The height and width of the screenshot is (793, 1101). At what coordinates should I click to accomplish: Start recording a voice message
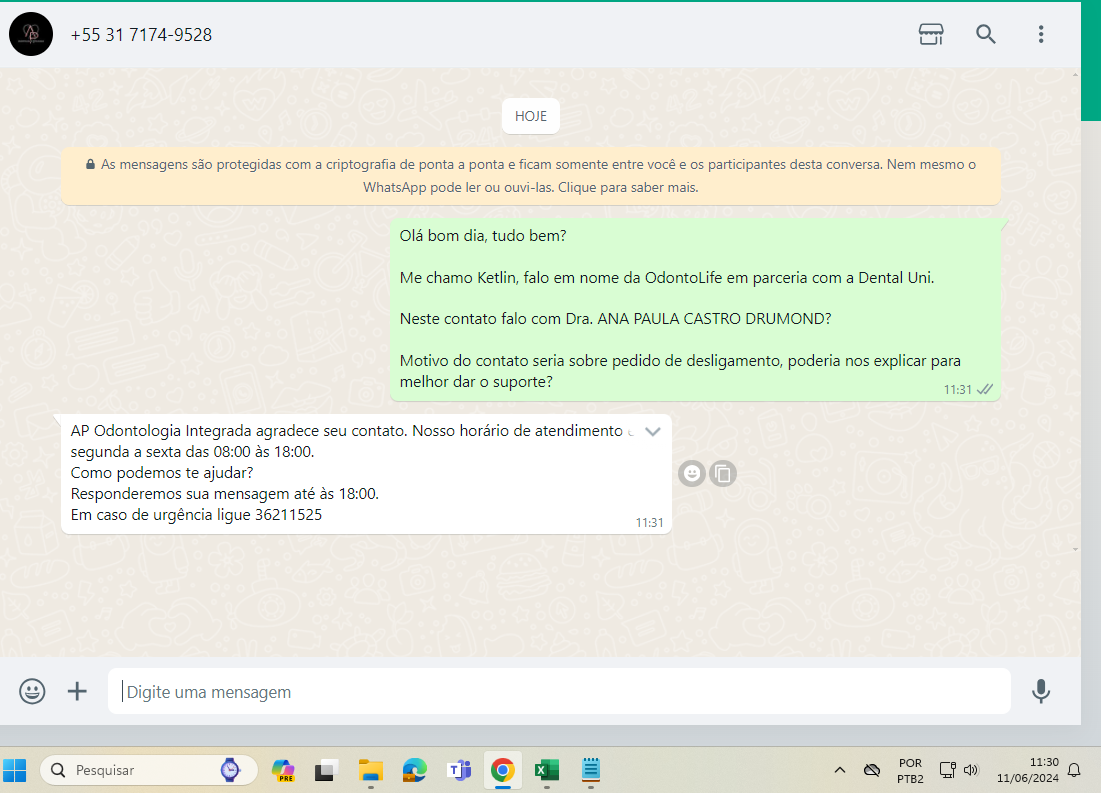point(1041,691)
